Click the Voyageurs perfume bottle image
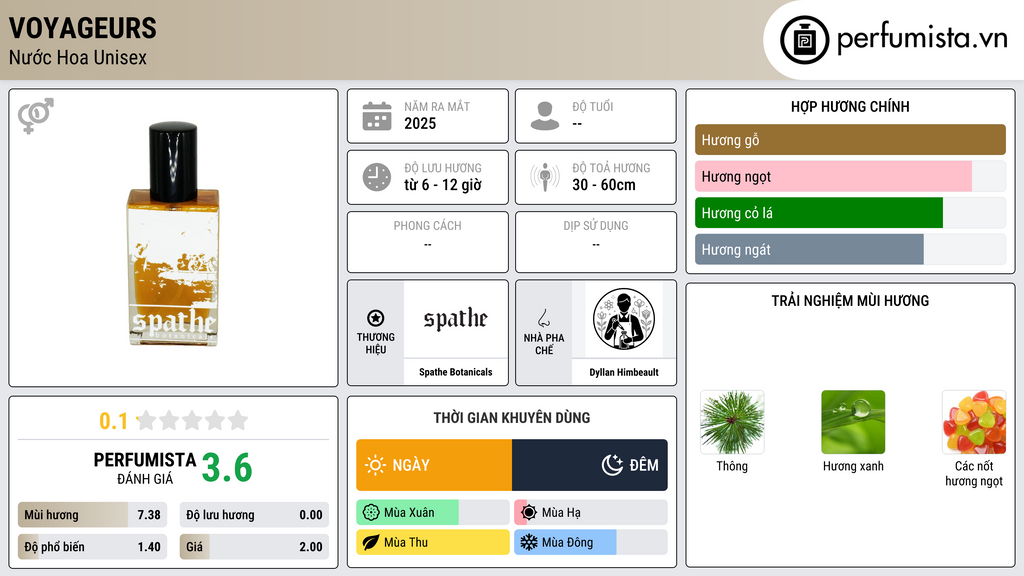Image resolution: width=1024 pixels, height=576 pixels. (x=173, y=234)
